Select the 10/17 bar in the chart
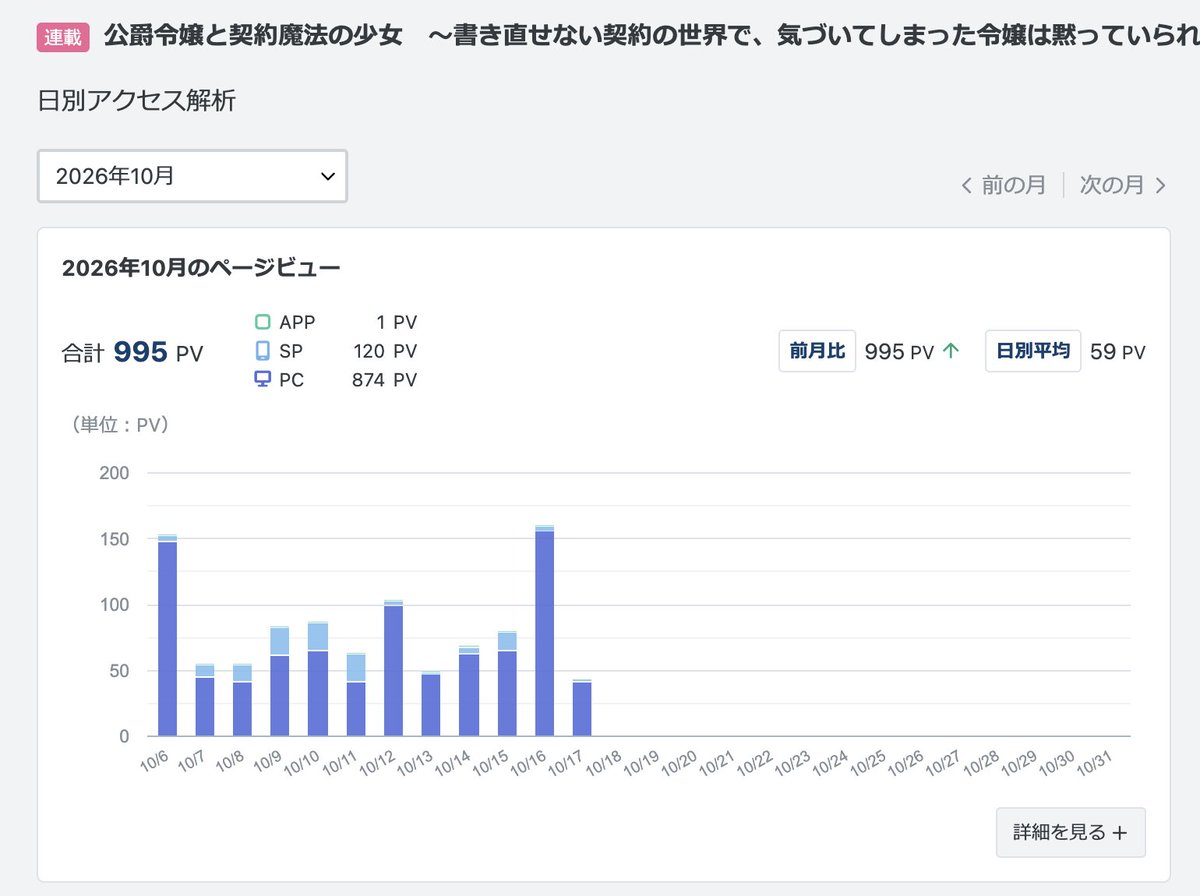Screen dimensions: 1200x896 (583, 708)
